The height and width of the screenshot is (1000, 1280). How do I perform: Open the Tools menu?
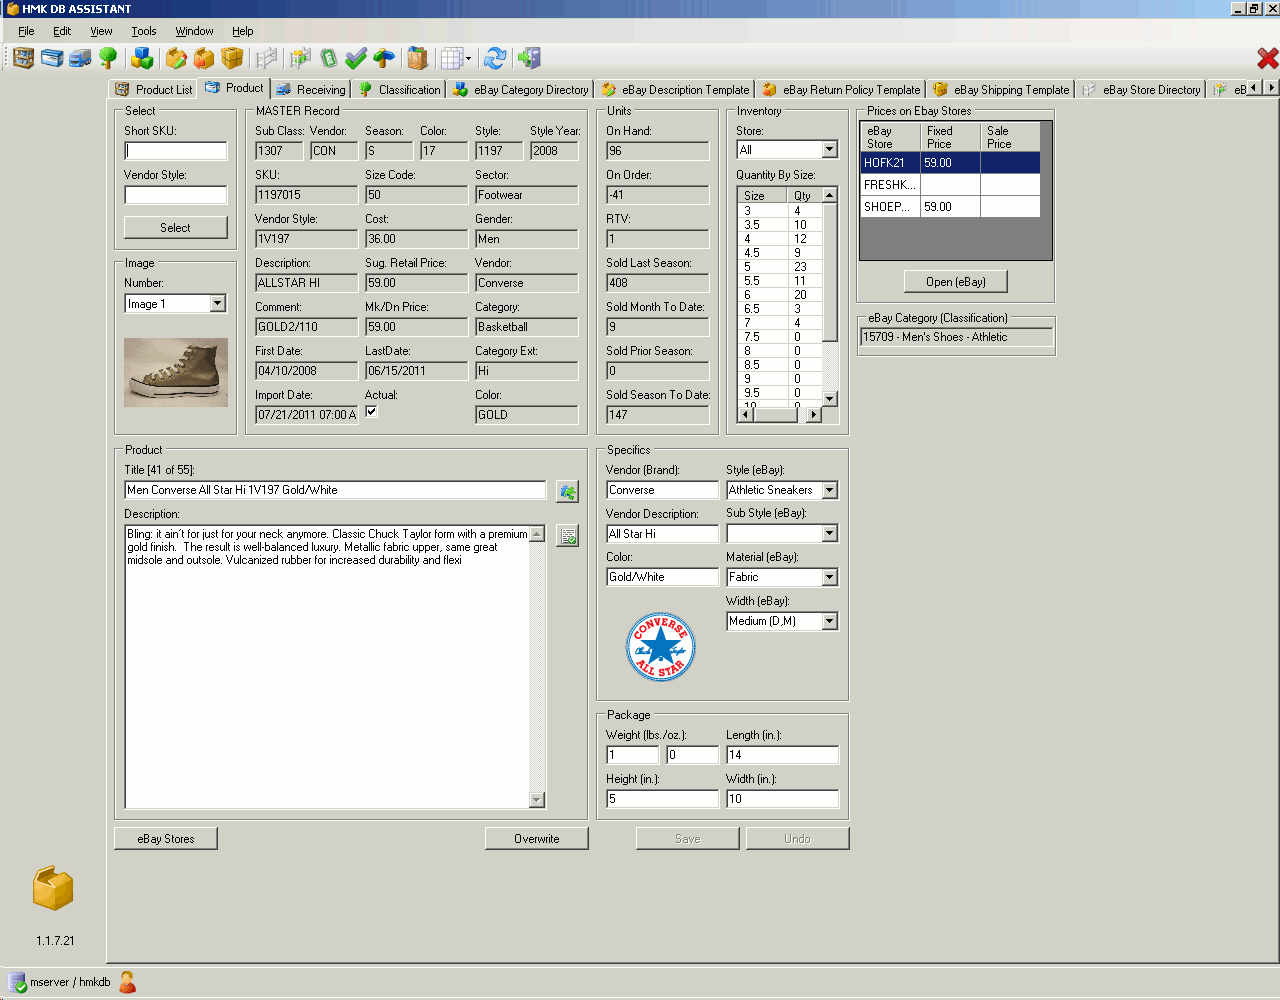pos(144,31)
